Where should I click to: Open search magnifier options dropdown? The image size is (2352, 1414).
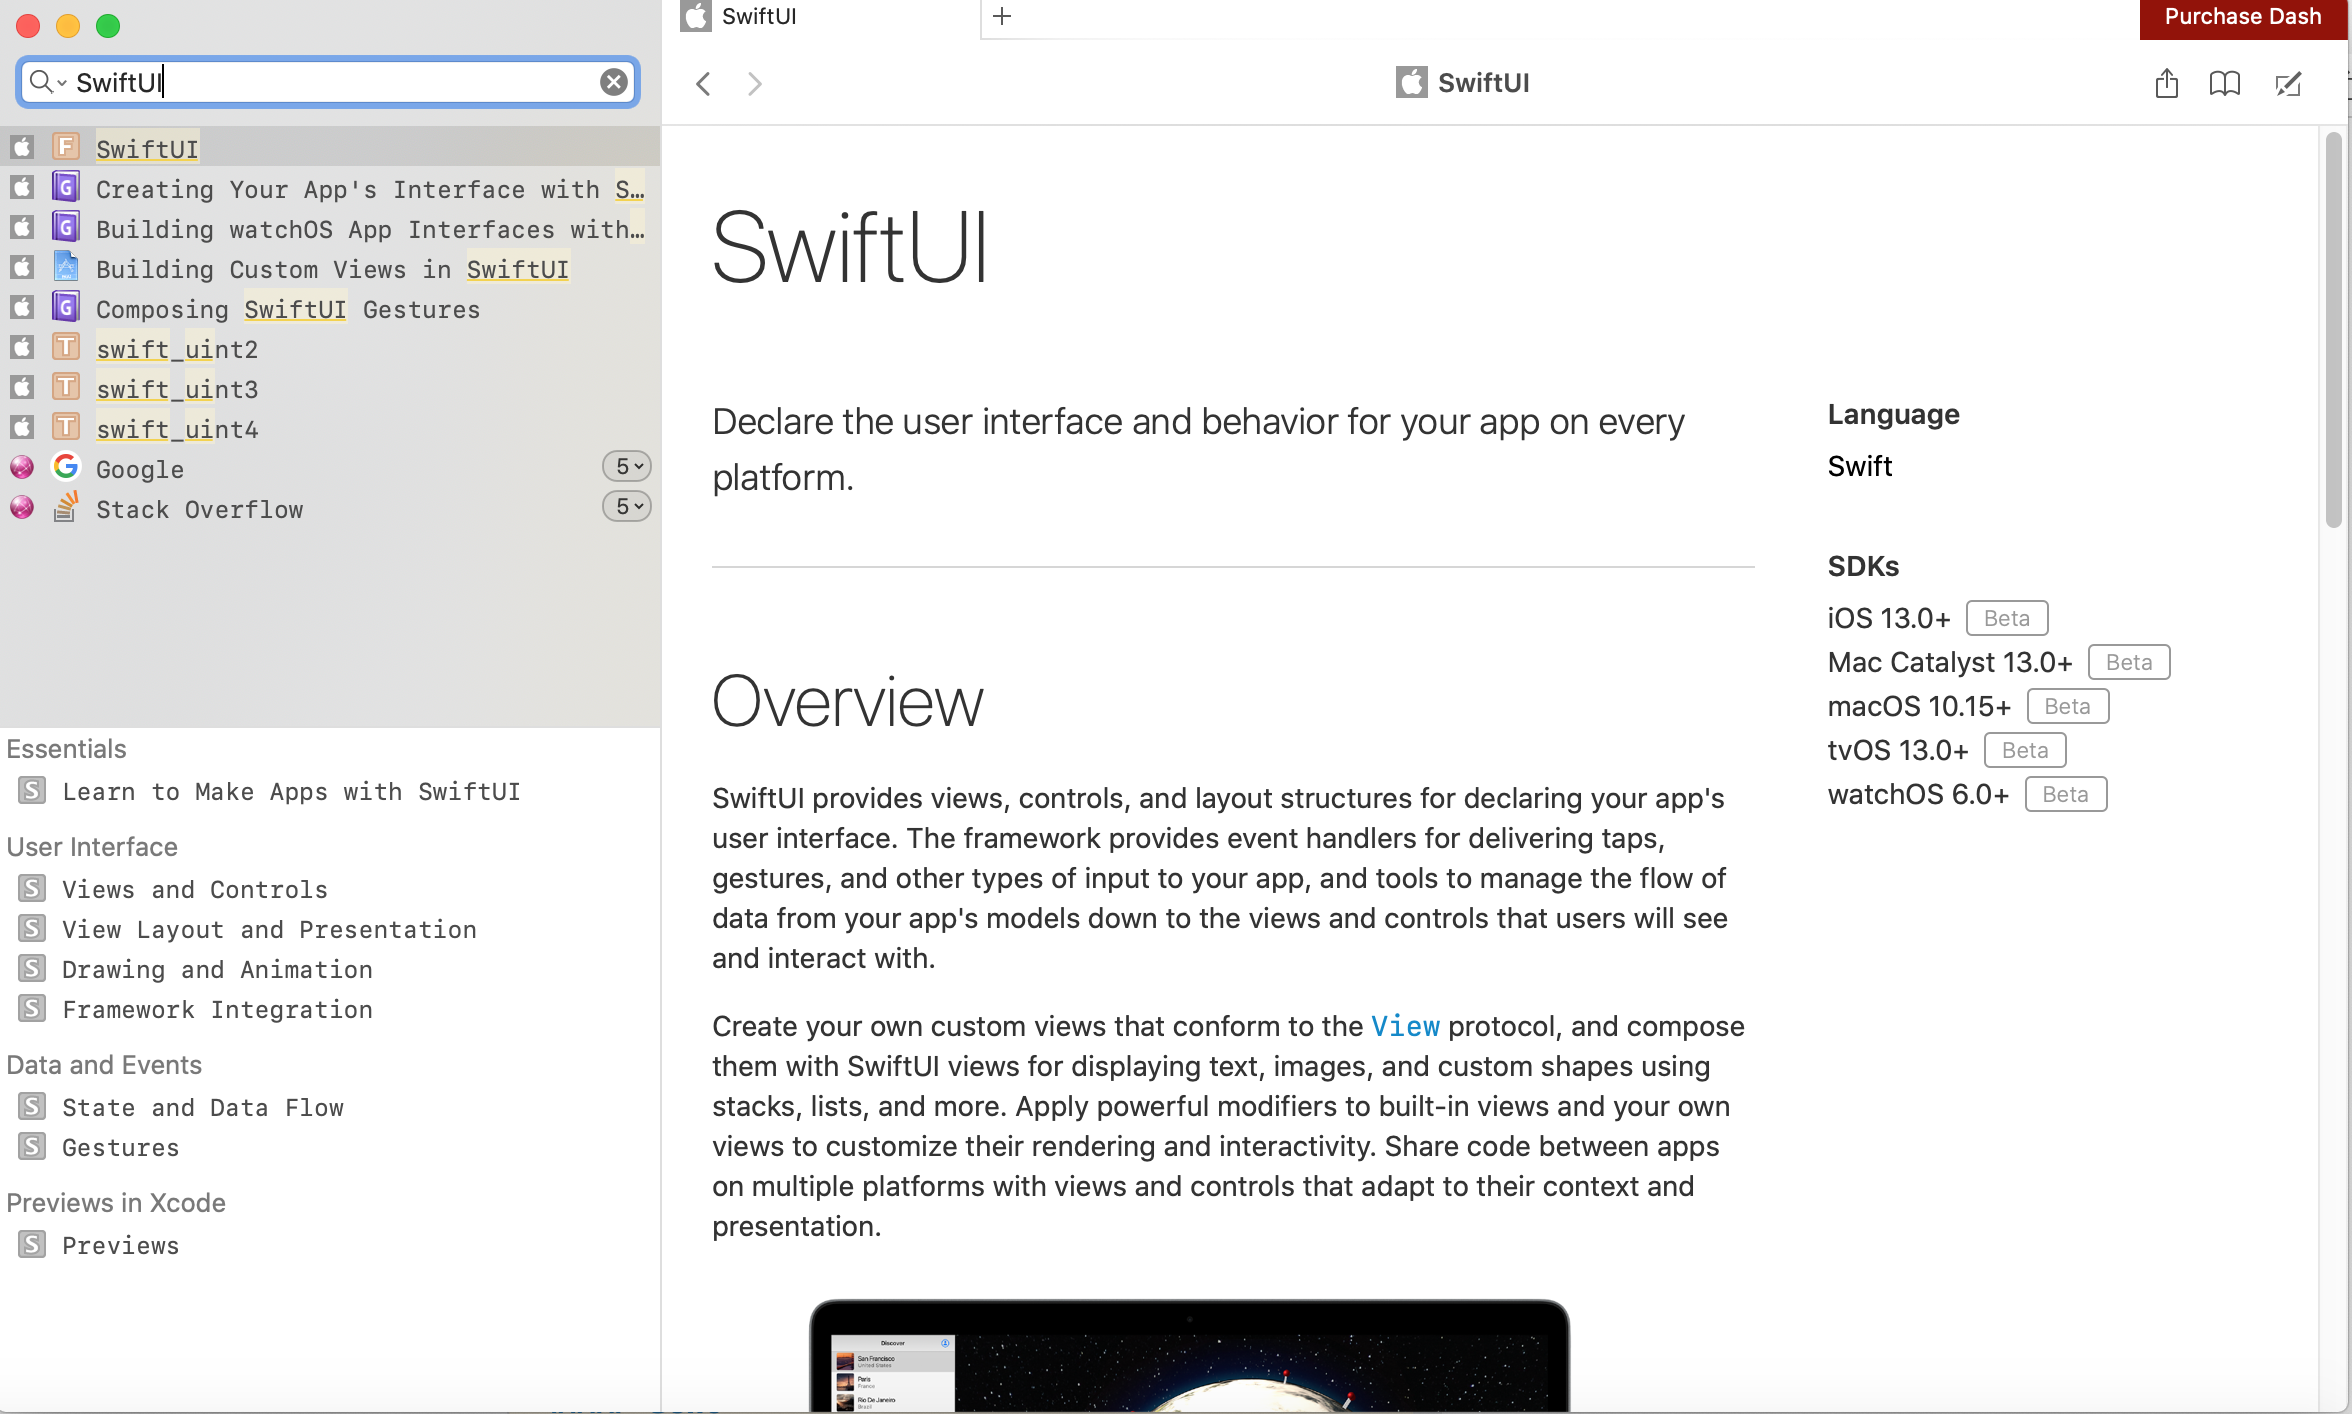pos(46,82)
